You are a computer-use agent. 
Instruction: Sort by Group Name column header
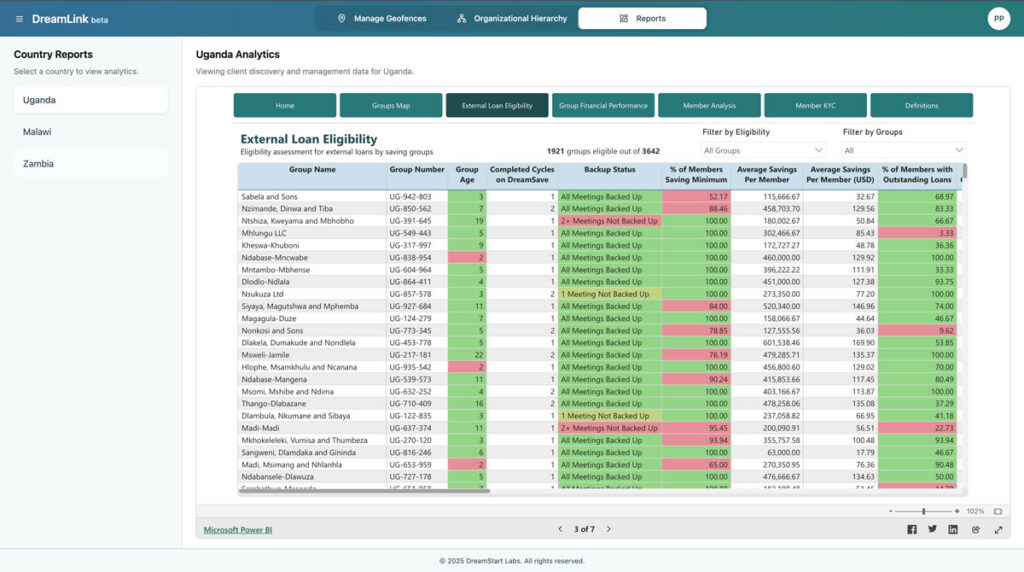pos(311,170)
